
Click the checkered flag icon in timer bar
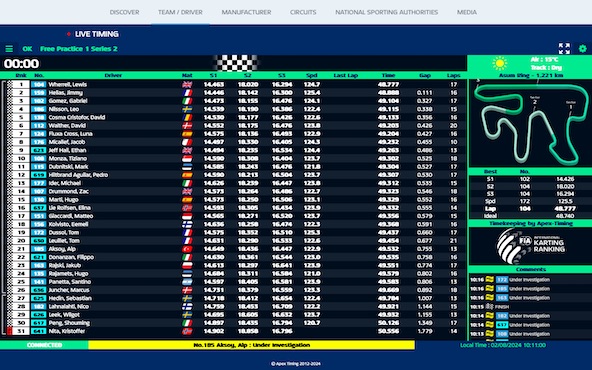click(236, 63)
